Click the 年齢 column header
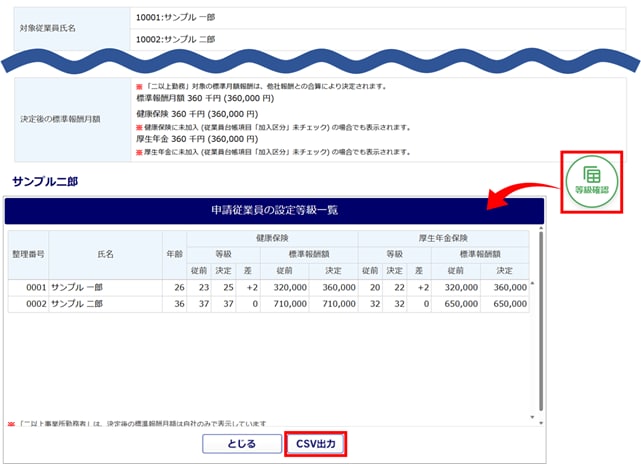 coord(175,255)
